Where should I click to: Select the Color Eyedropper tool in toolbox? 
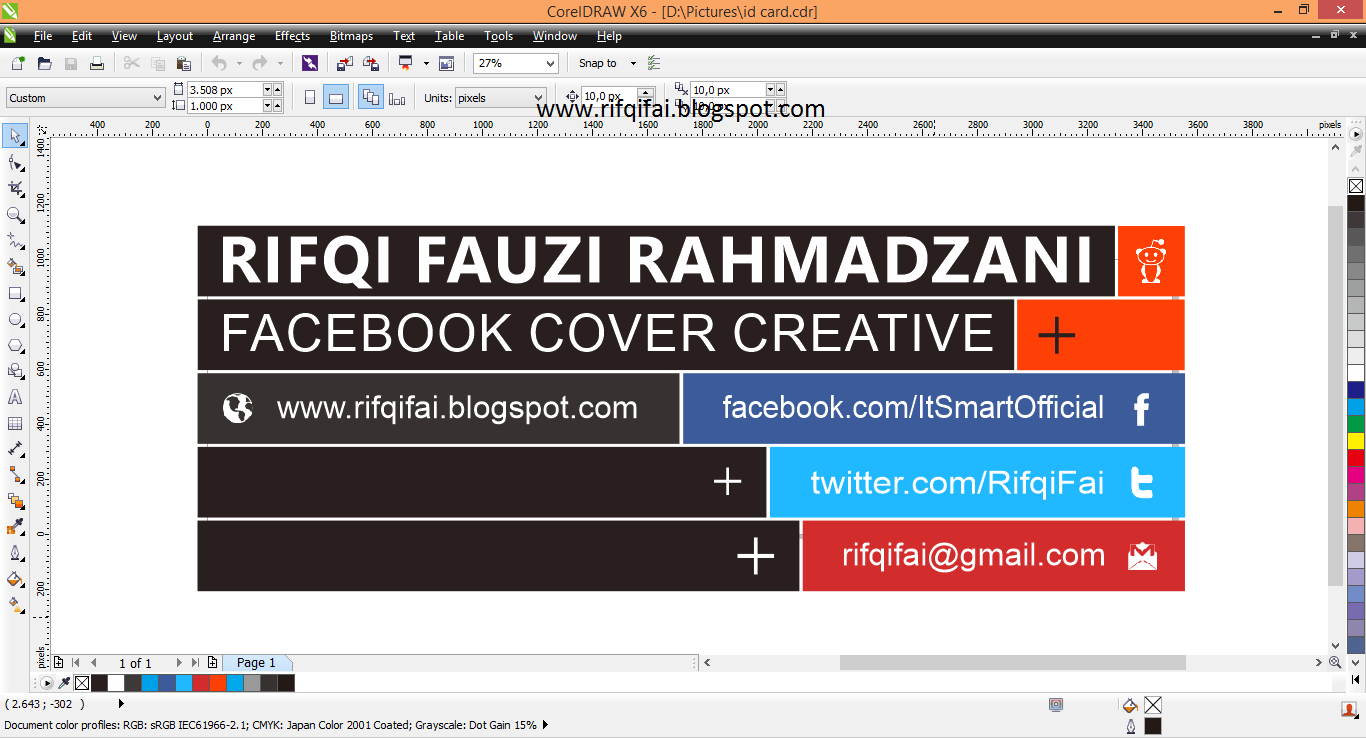(x=15, y=527)
